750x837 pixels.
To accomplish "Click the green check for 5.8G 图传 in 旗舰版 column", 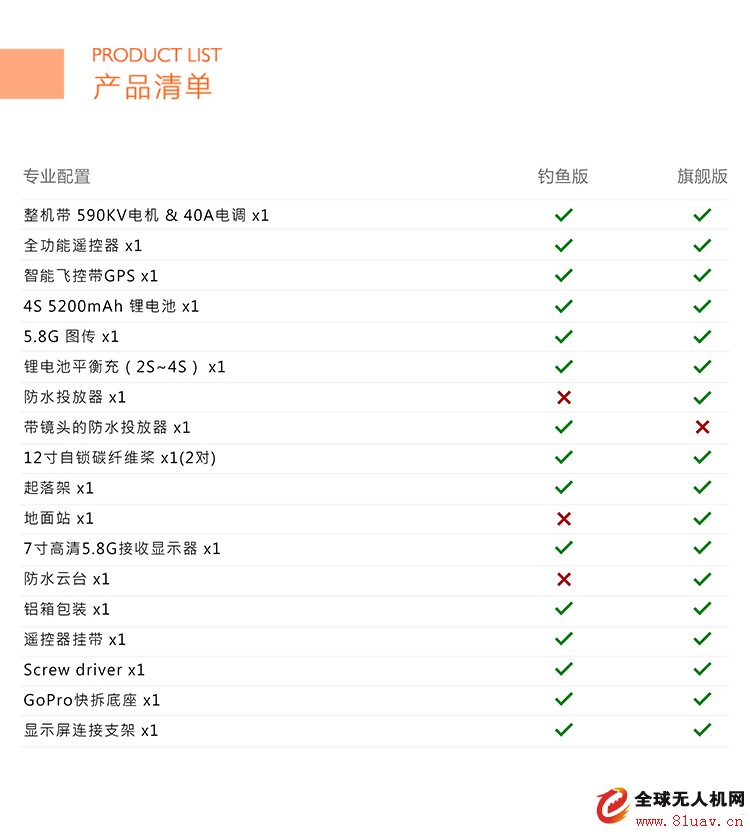I will click(x=702, y=336).
